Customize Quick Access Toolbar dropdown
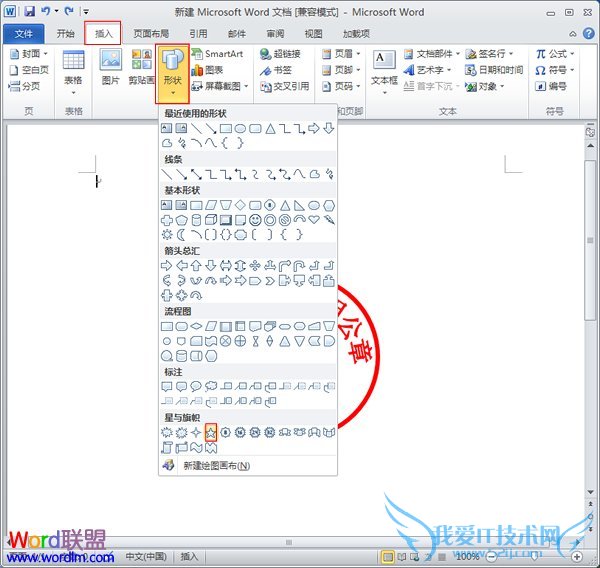The height and width of the screenshot is (568, 600). click(x=86, y=12)
